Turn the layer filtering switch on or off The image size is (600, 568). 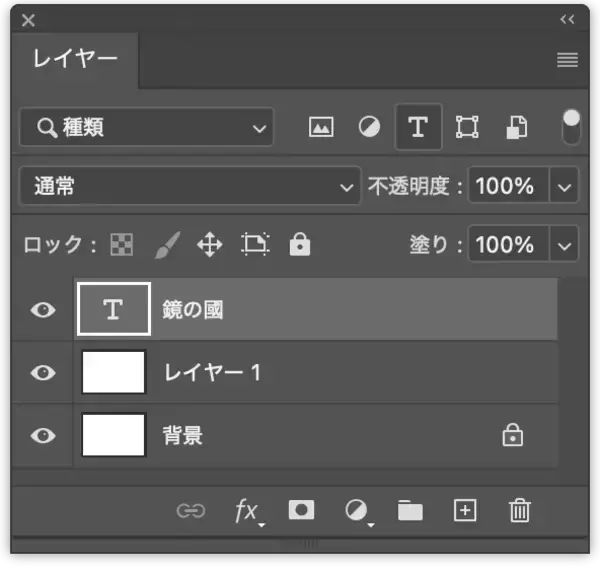571,127
